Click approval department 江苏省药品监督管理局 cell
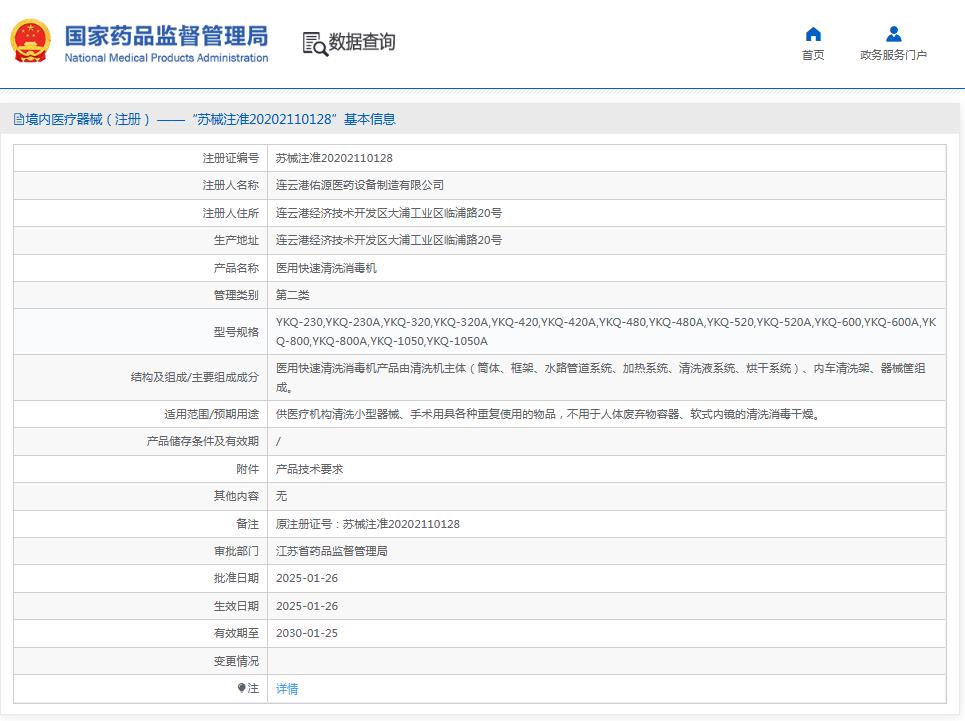Viewport: 965px width, 721px height. [331, 550]
